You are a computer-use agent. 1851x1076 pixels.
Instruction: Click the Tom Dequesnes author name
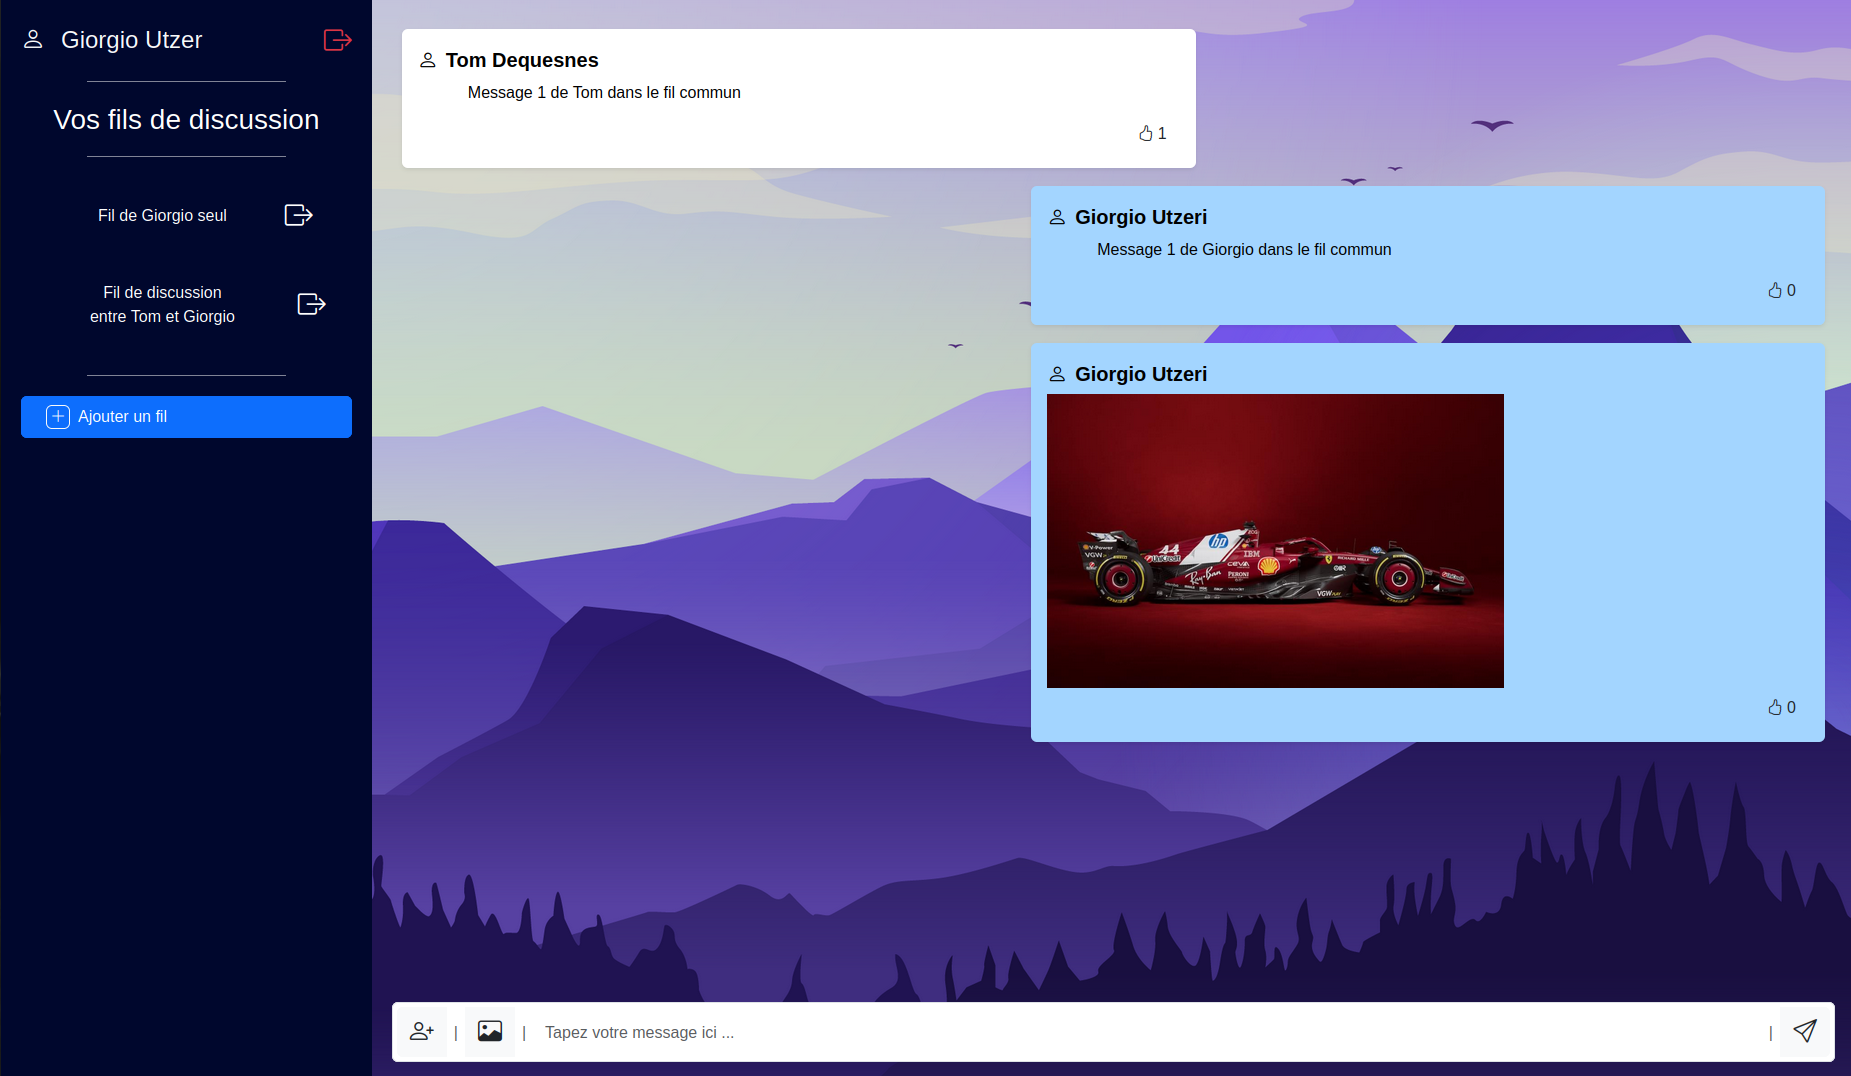pos(521,60)
